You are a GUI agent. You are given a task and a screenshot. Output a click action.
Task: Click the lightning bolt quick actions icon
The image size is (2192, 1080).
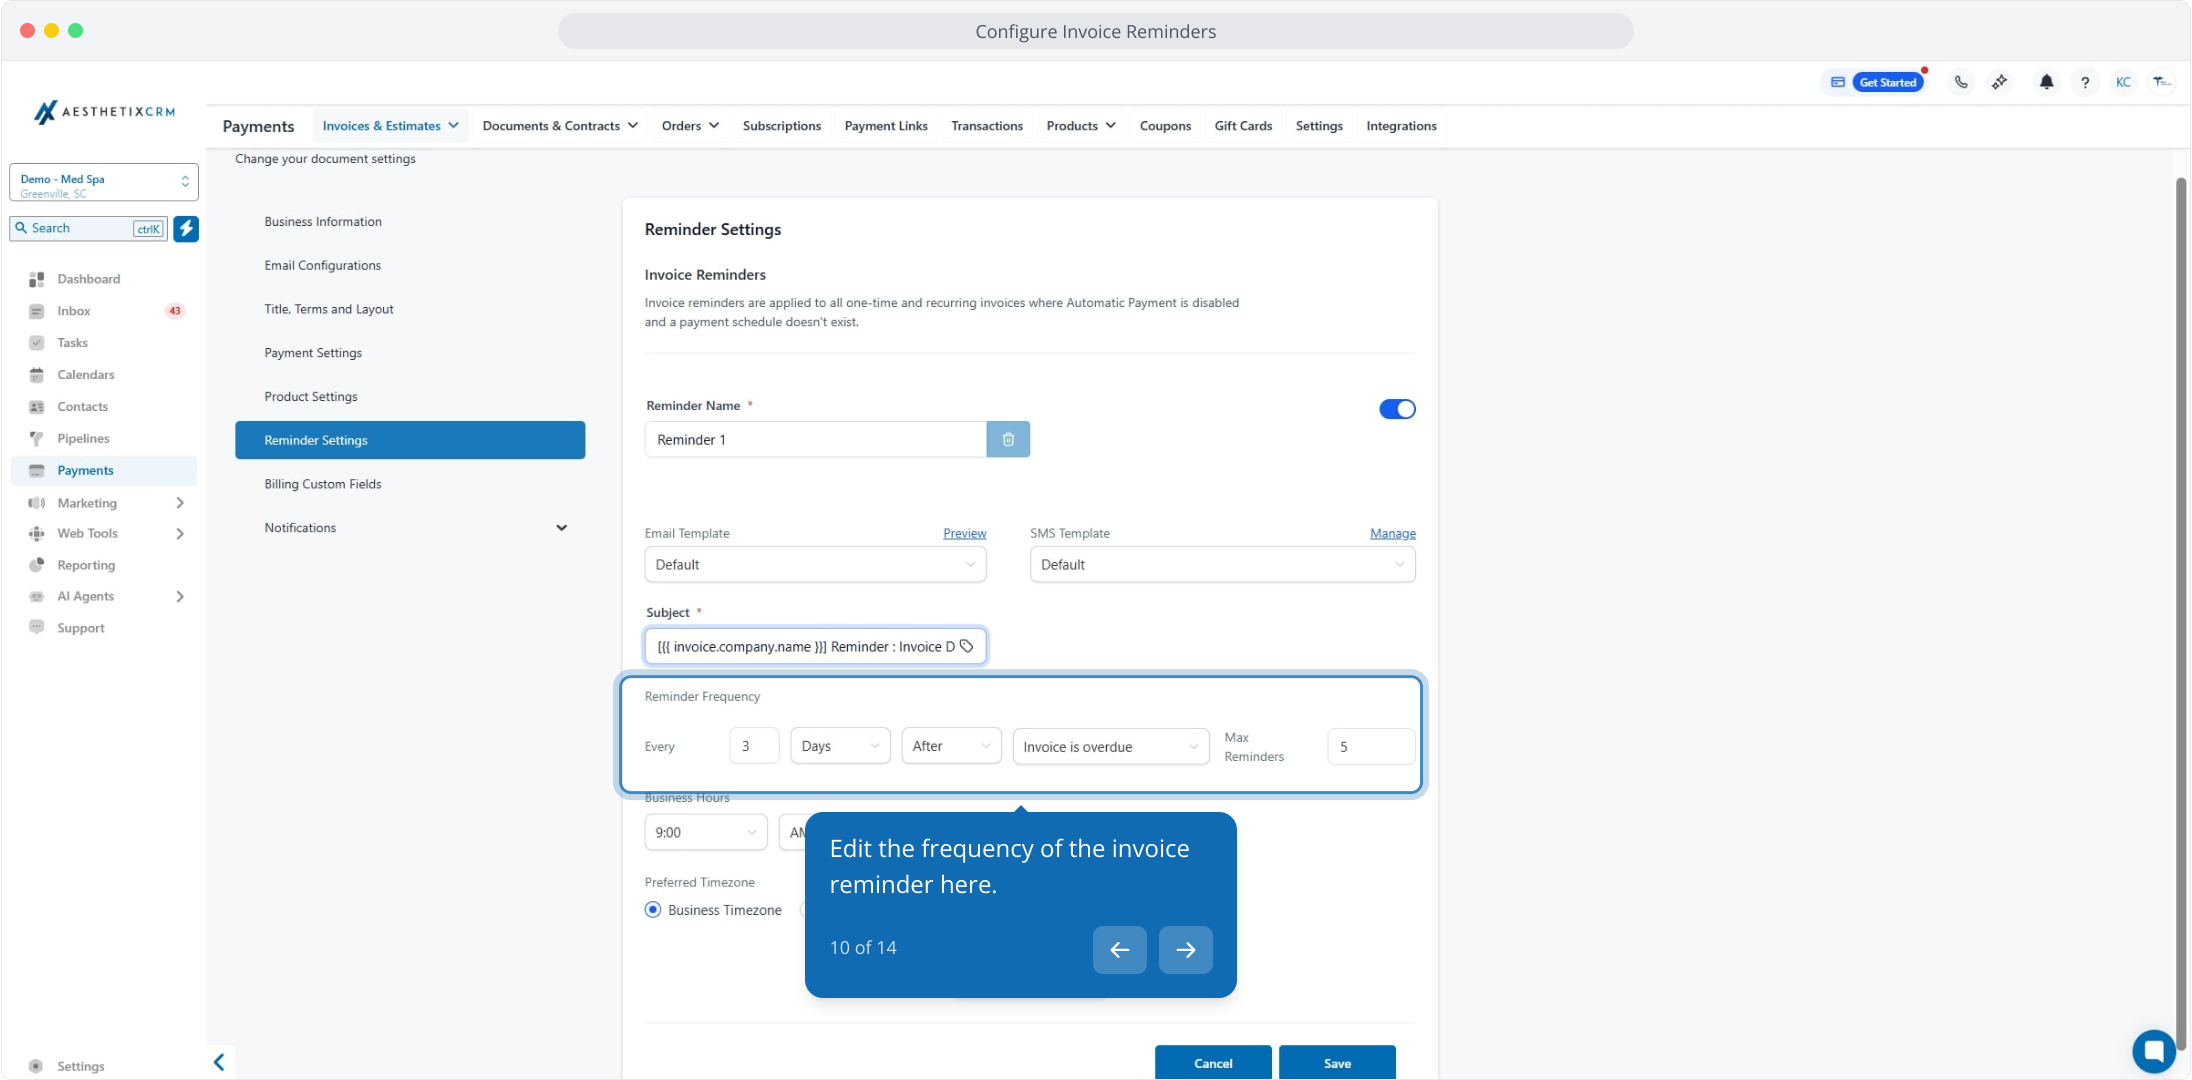186,229
